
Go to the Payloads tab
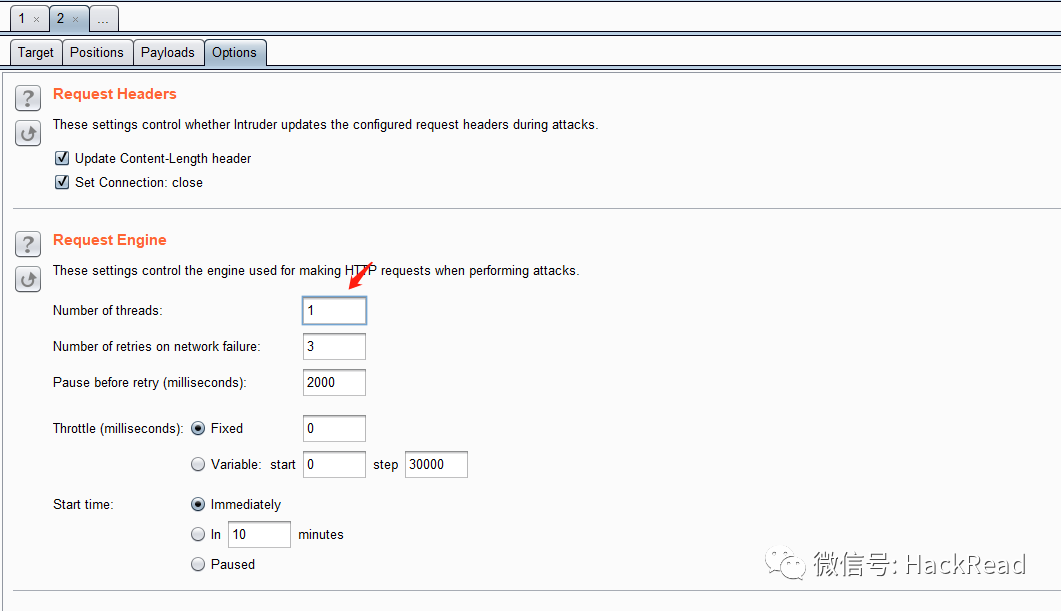point(168,53)
